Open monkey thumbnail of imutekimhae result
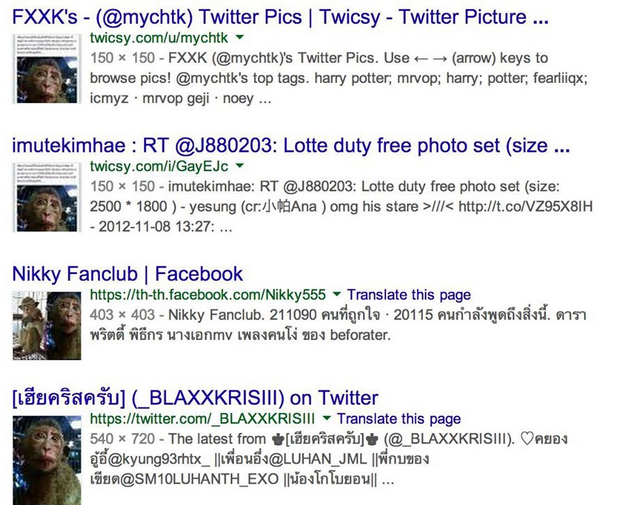Image resolution: width=641 pixels, height=505 pixels. (47, 197)
